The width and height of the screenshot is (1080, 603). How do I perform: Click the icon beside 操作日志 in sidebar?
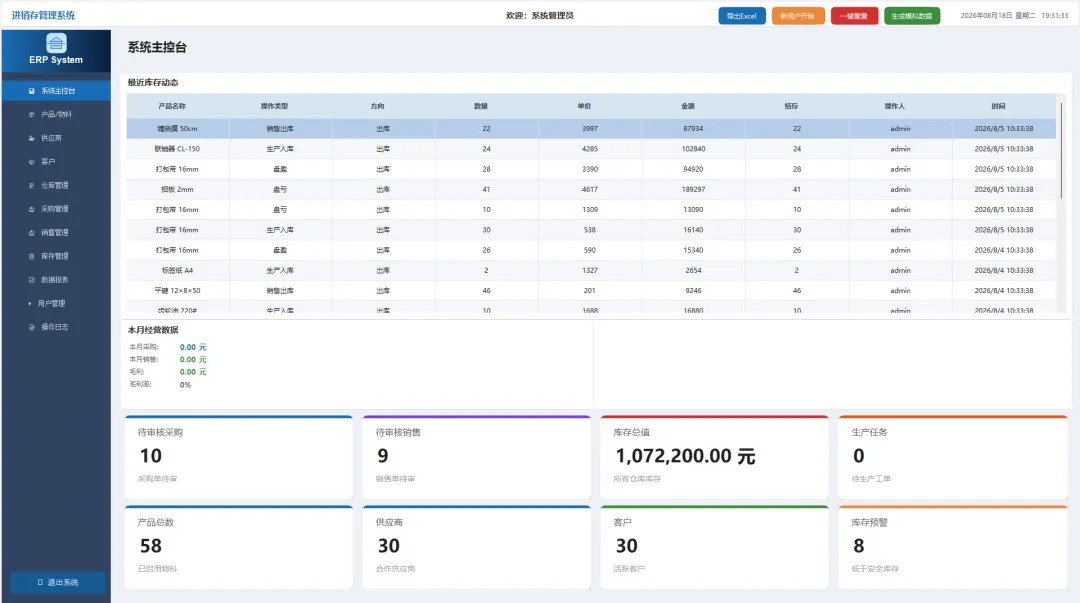pyautogui.click(x=31, y=327)
